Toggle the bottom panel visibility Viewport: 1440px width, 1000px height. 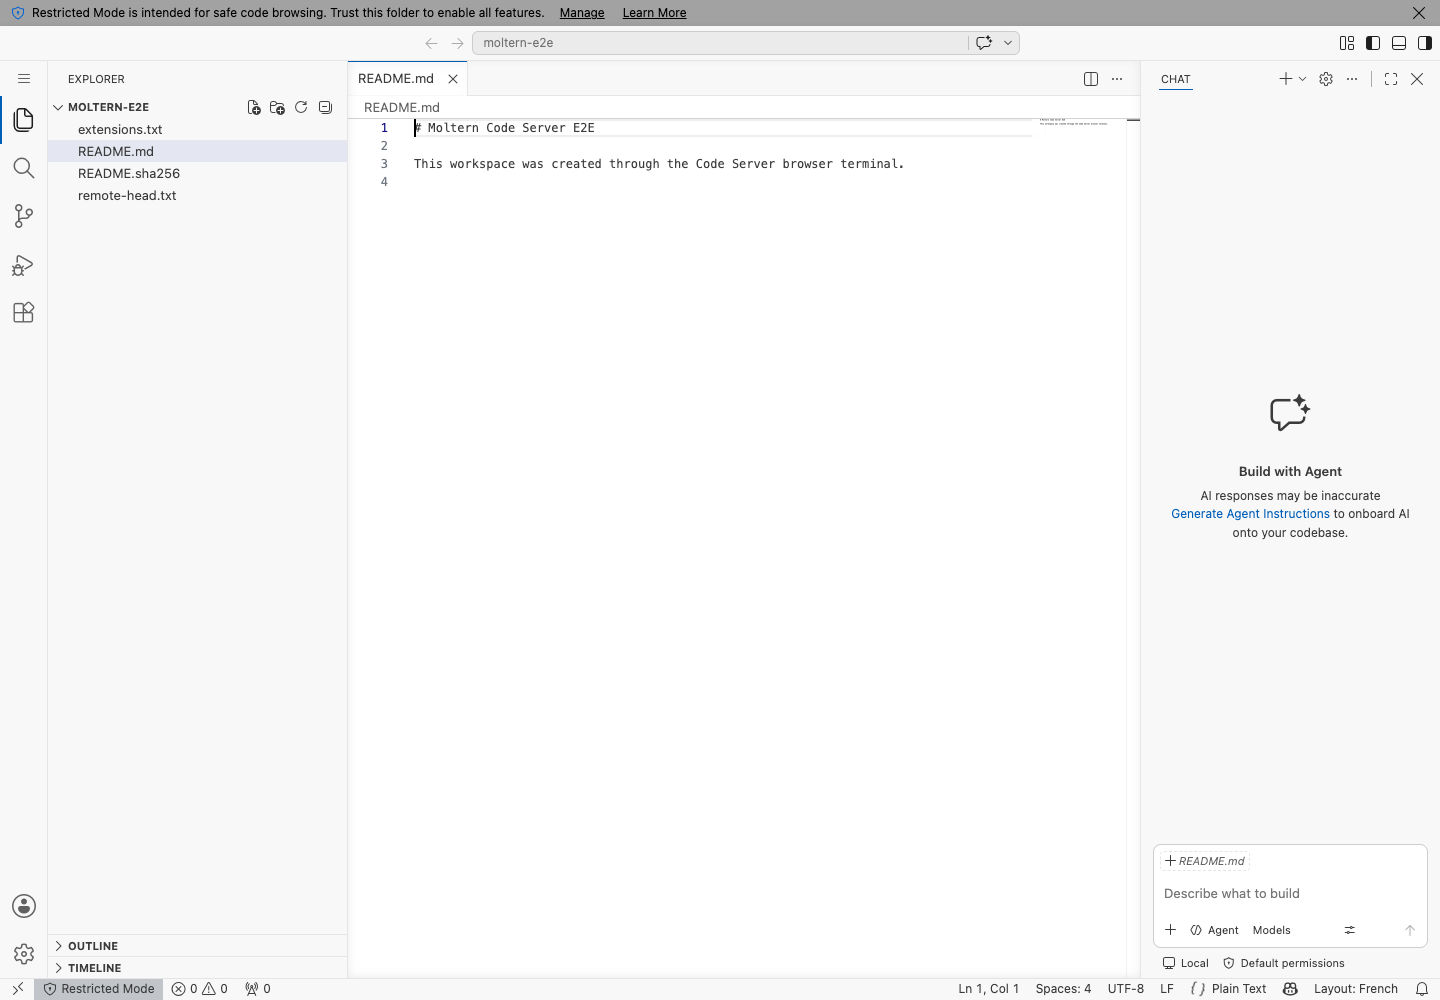tap(1399, 43)
